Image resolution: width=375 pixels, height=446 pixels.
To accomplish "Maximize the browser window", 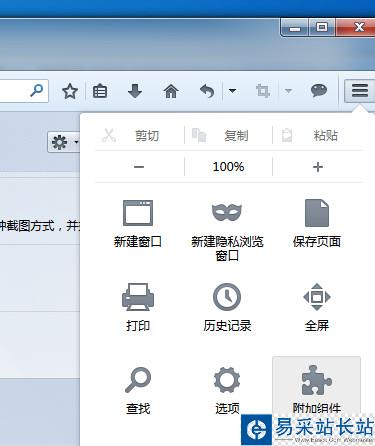I will coord(322,27).
